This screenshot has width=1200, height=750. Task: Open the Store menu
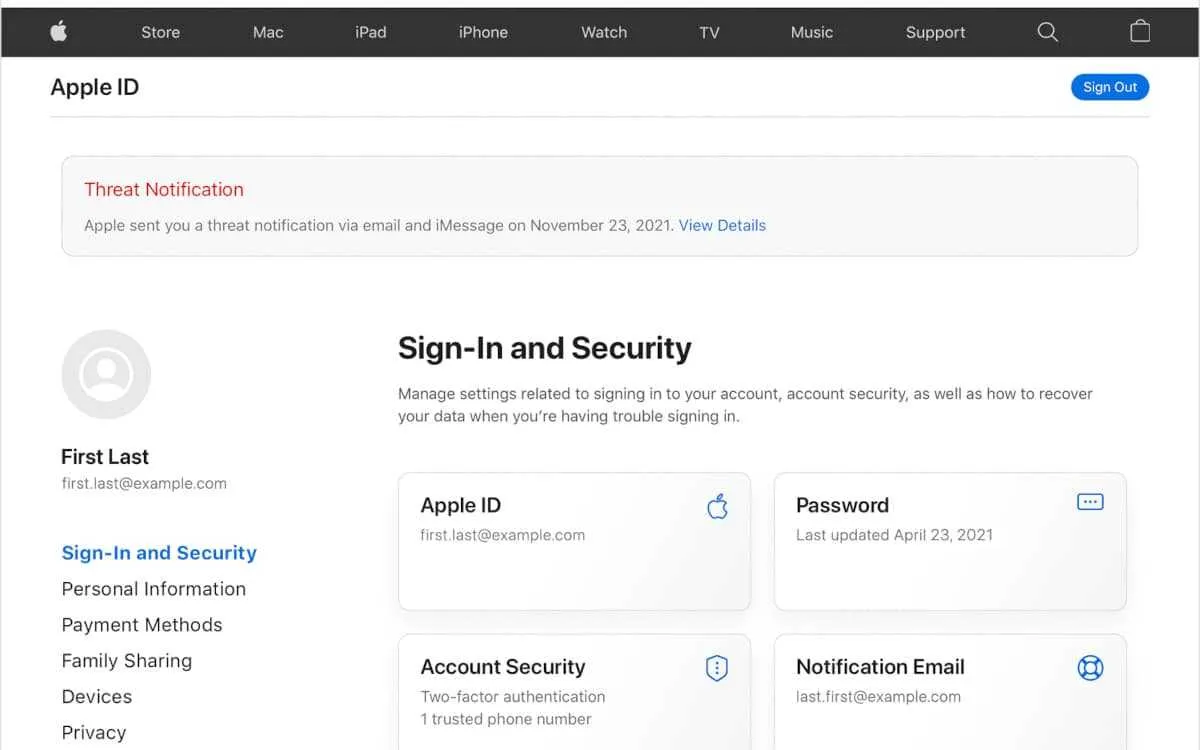tap(160, 32)
